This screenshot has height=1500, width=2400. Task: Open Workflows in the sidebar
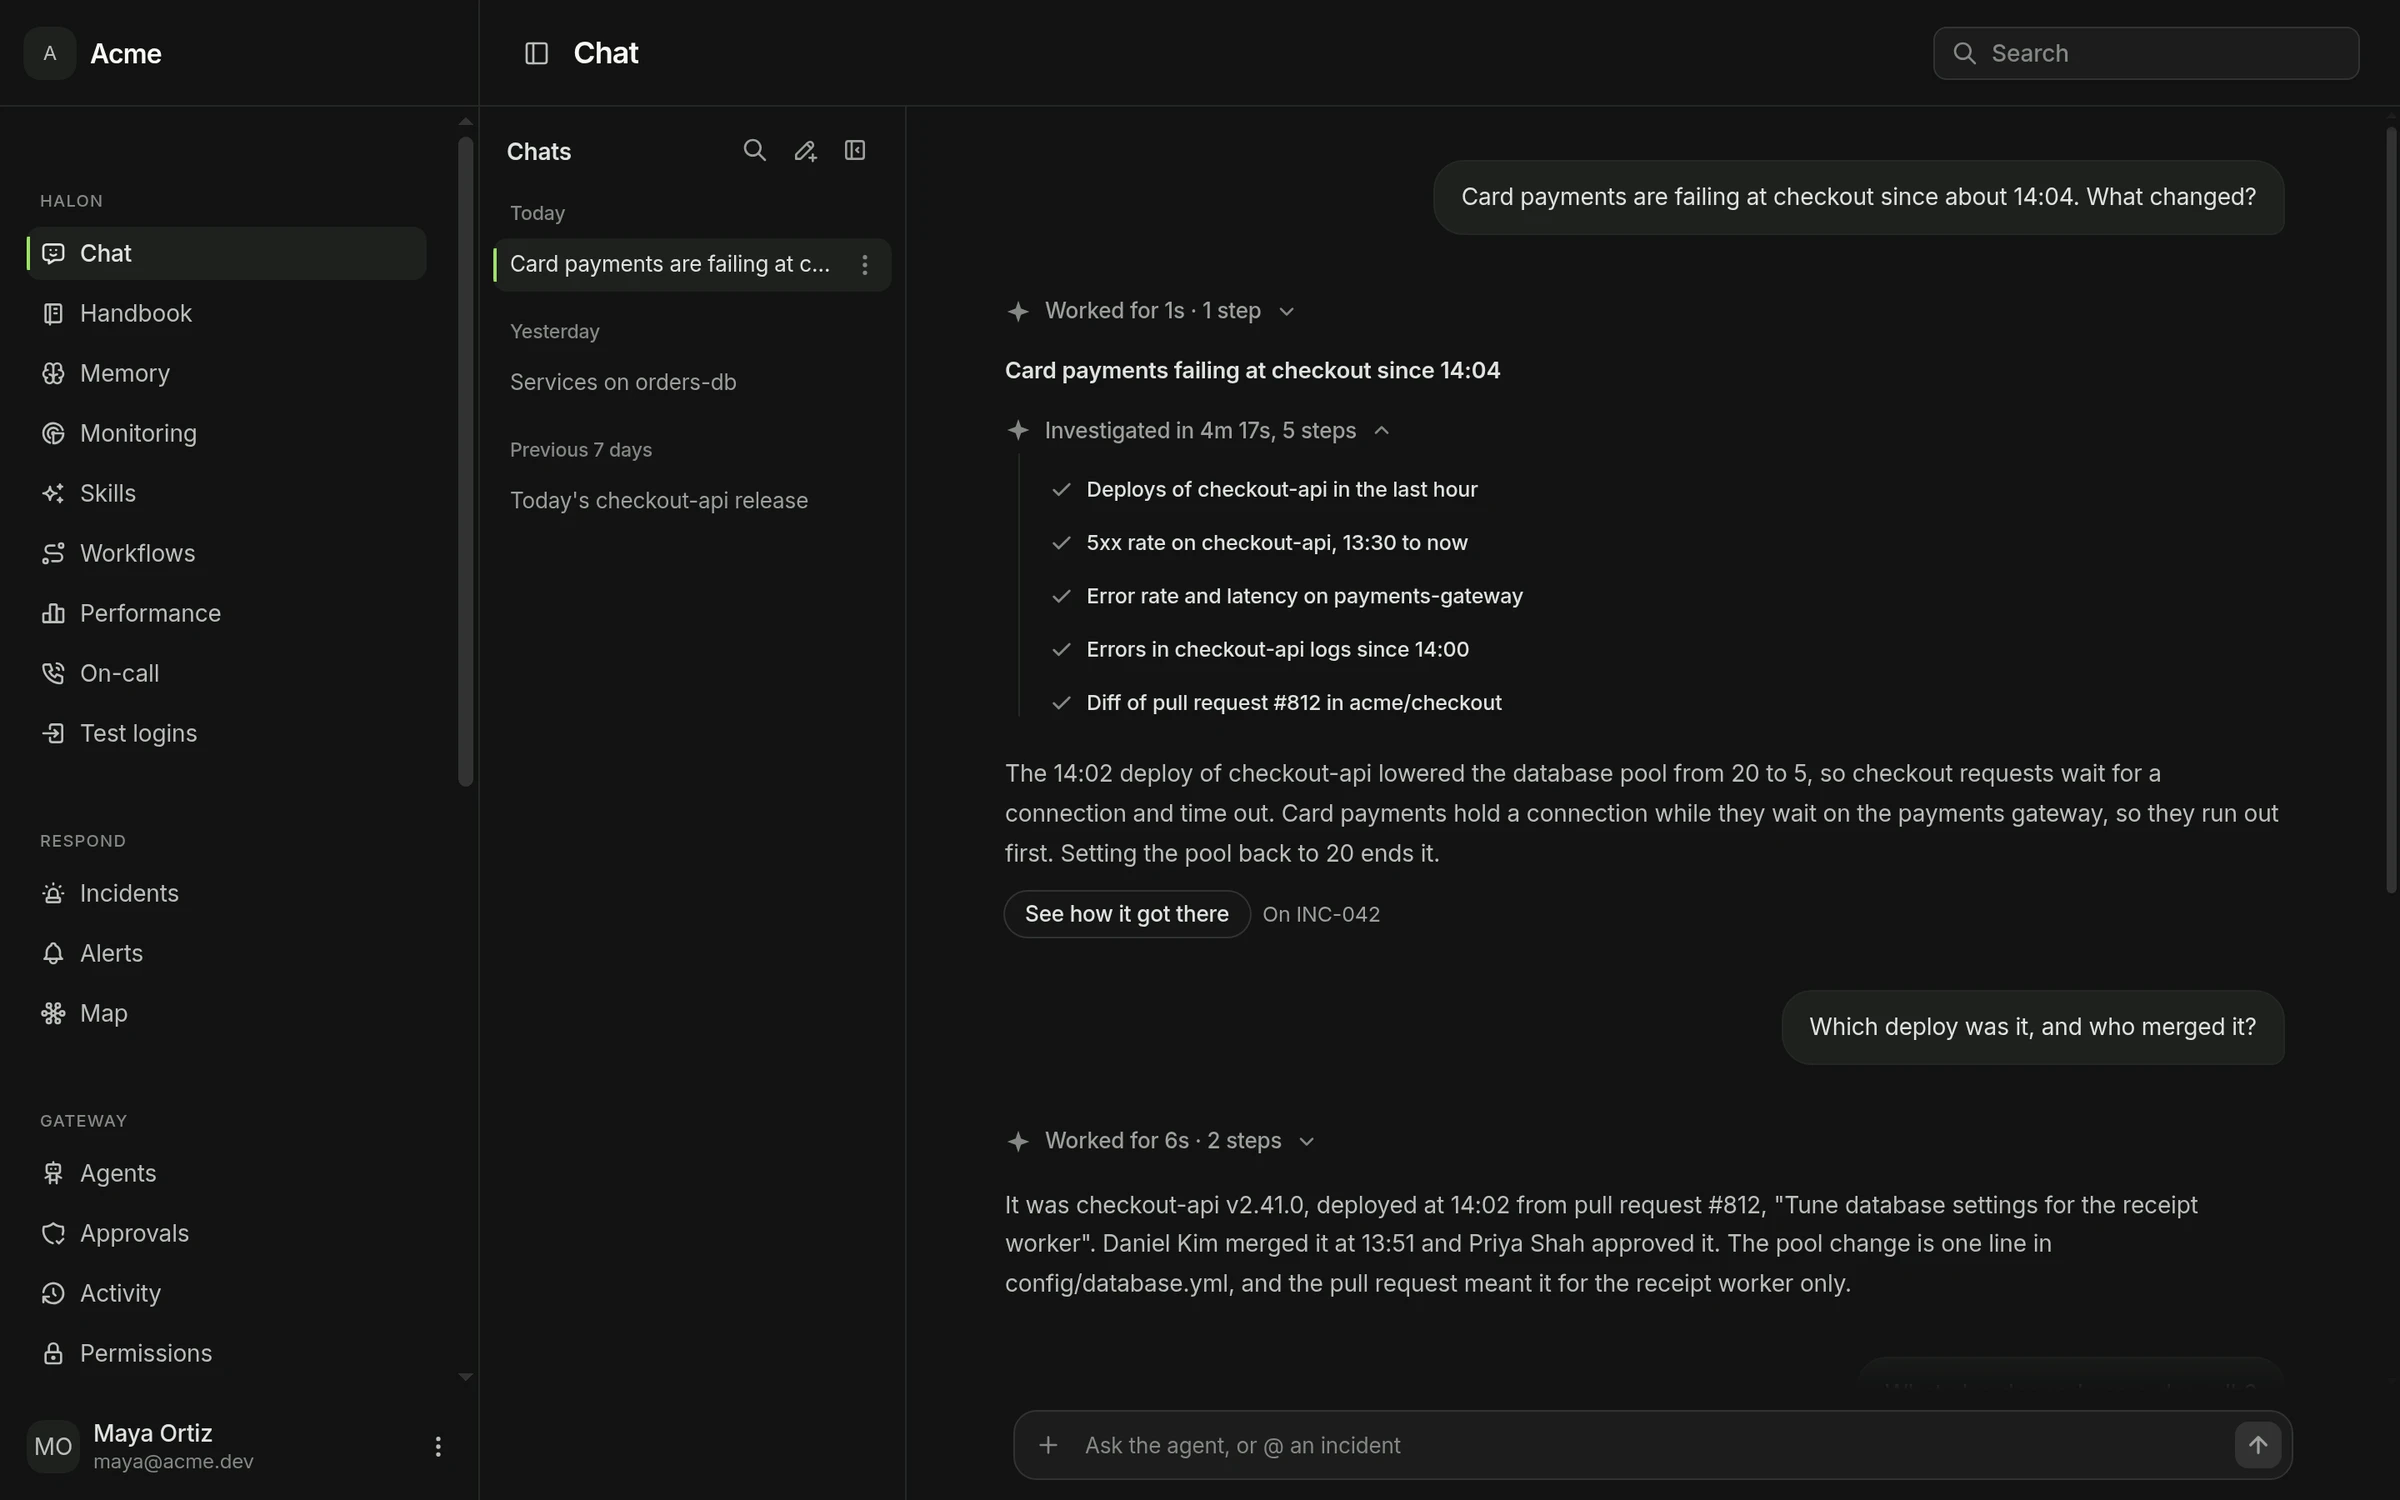coord(226,553)
